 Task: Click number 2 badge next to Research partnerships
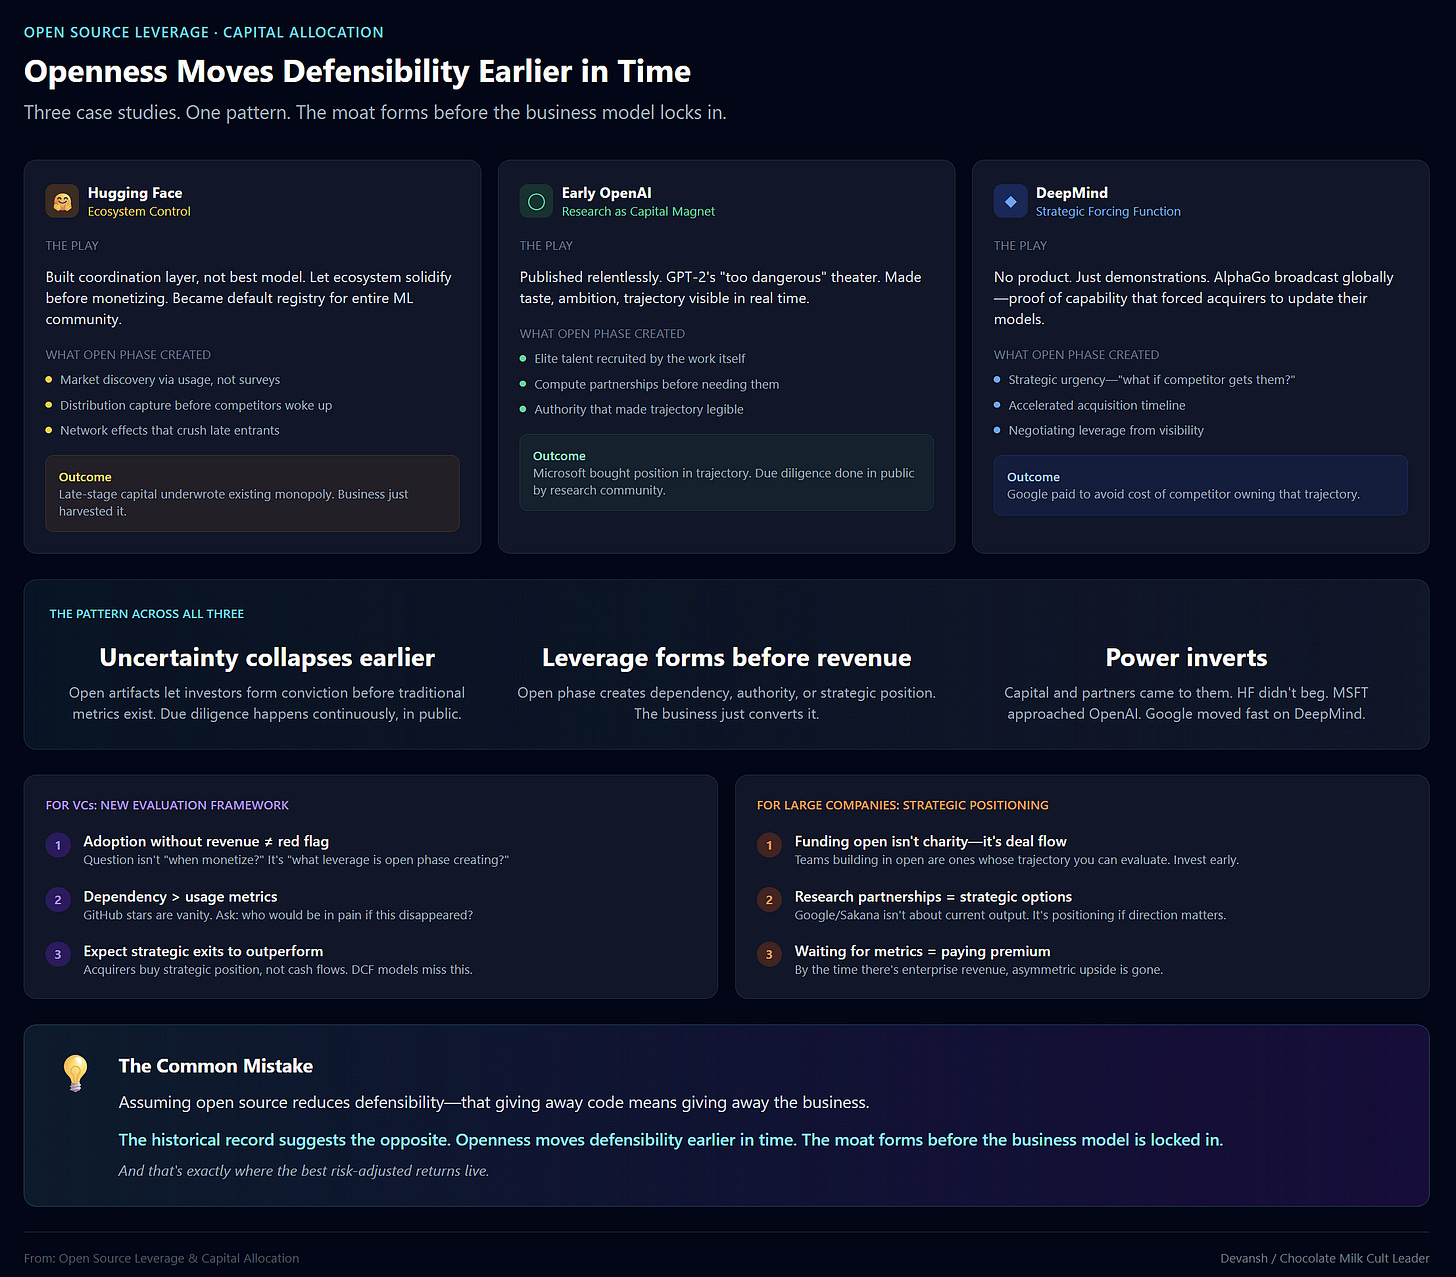(x=769, y=900)
